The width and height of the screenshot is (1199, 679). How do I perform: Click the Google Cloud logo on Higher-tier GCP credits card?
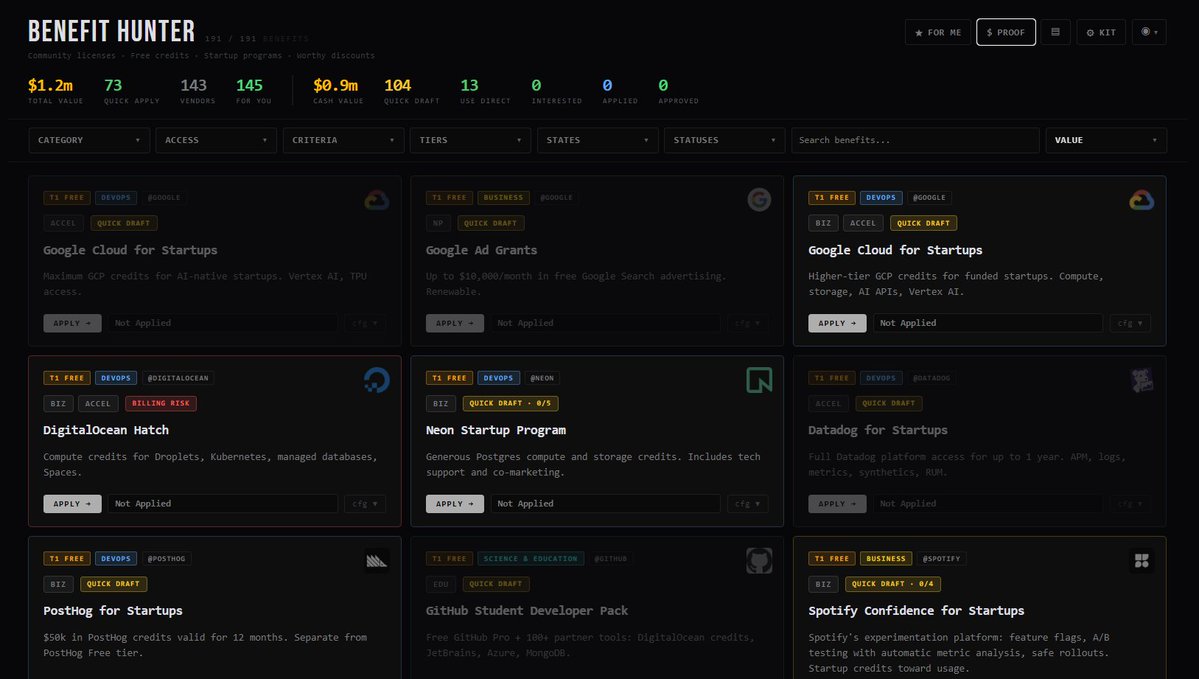pyautogui.click(x=1141, y=200)
